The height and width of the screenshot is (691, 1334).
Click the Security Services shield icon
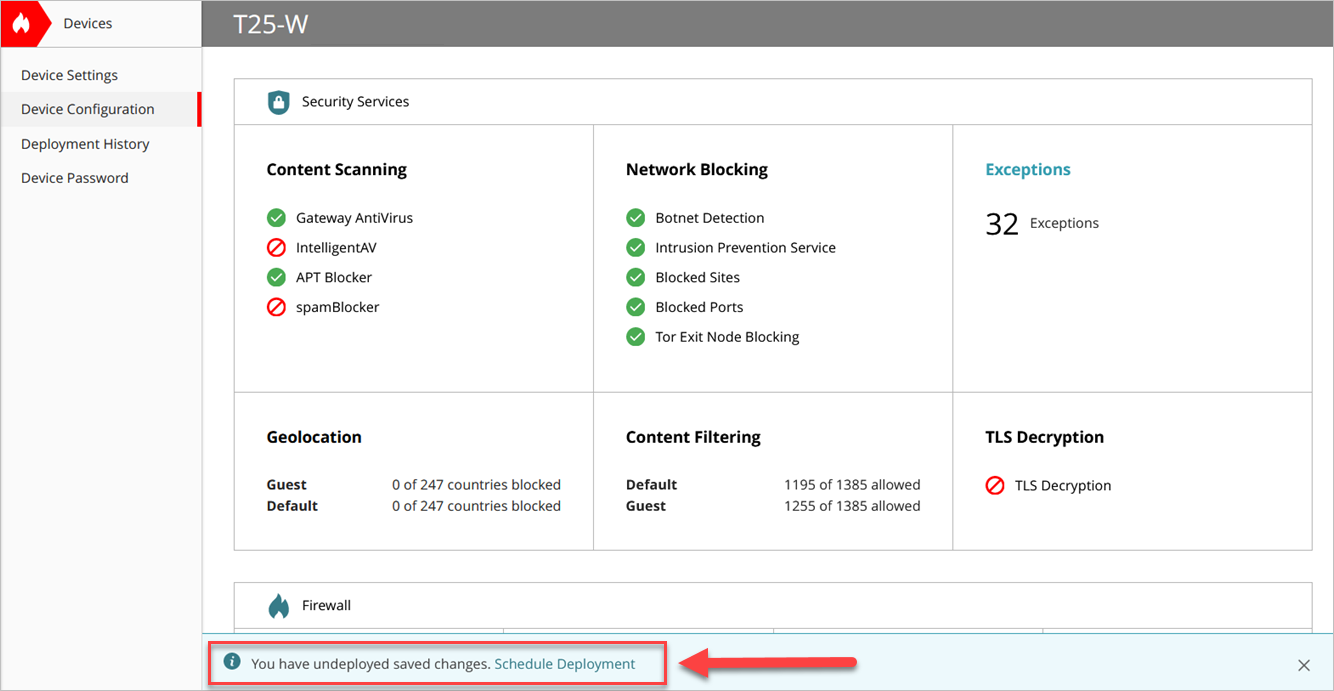pos(278,101)
